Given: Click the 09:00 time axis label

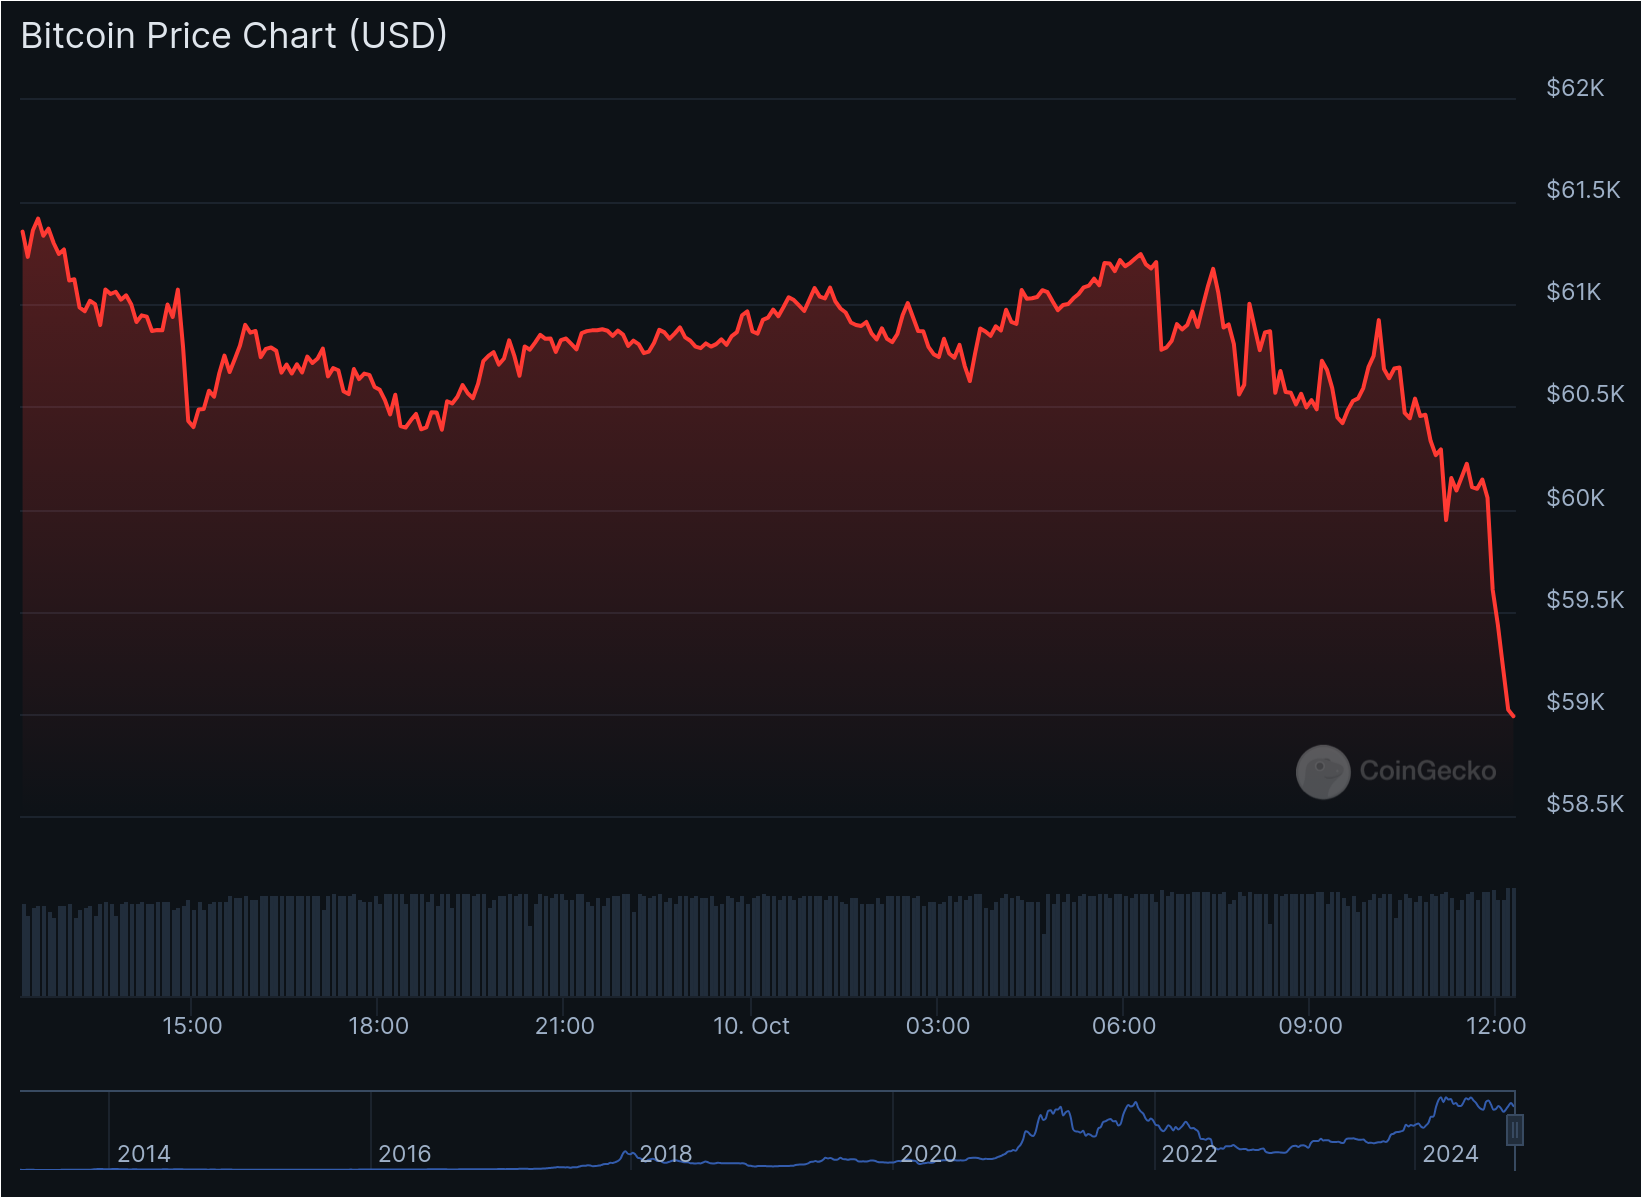Looking at the screenshot, I should (1310, 1026).
